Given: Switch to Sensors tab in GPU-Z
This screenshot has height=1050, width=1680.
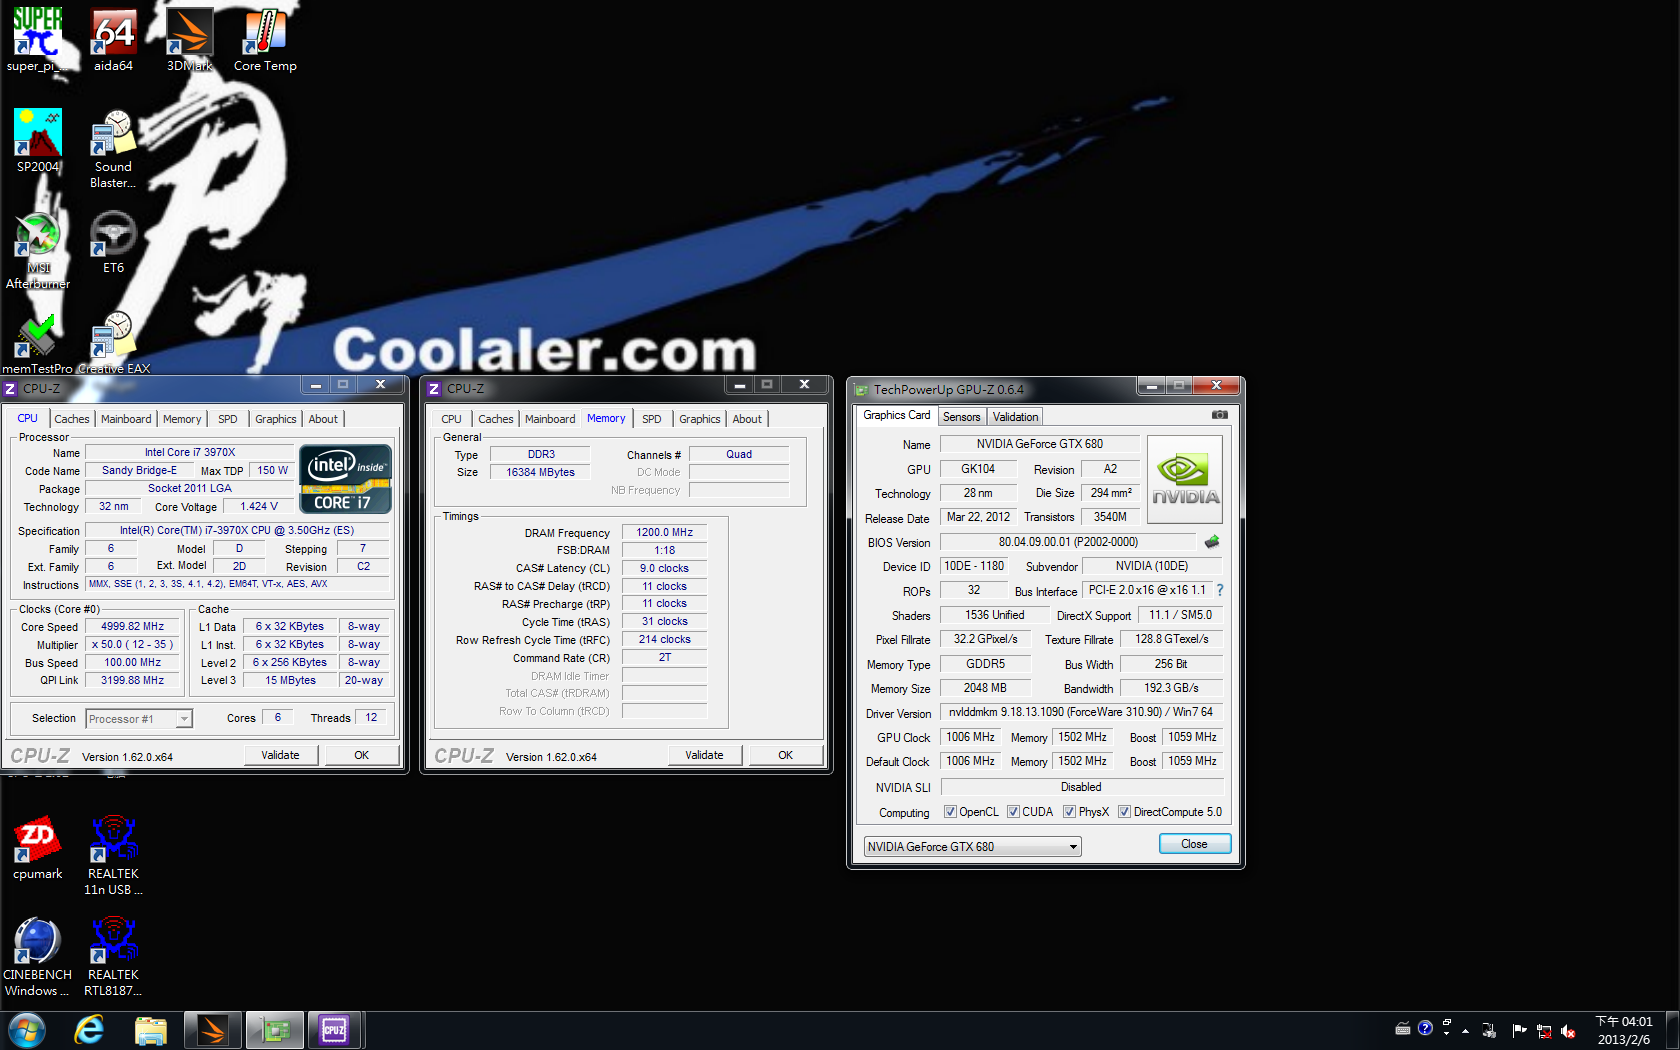Looking at the screenshot, I should point(961,417).
